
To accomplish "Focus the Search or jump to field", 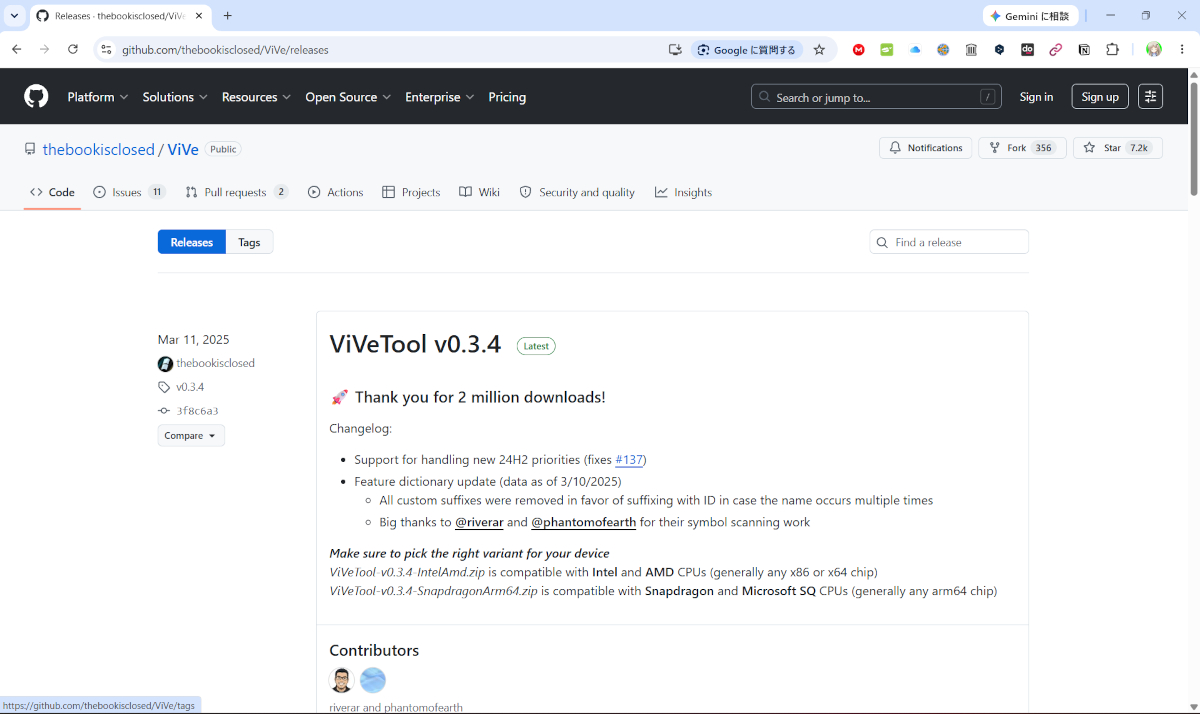I will (876, 97).
